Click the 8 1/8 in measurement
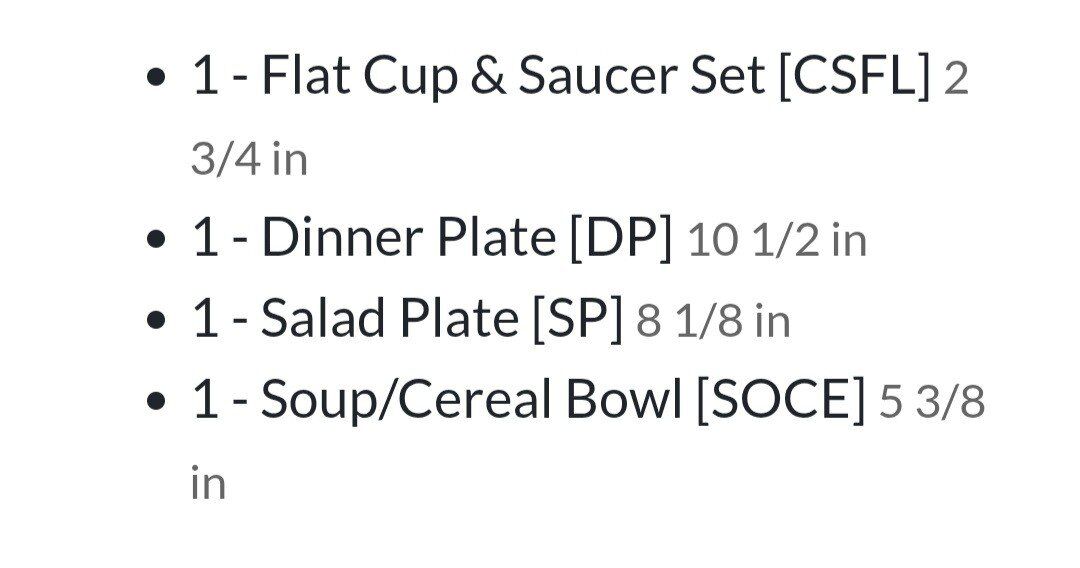The width and height of the screenshot is (1080, 568). (x=713, y=322)
